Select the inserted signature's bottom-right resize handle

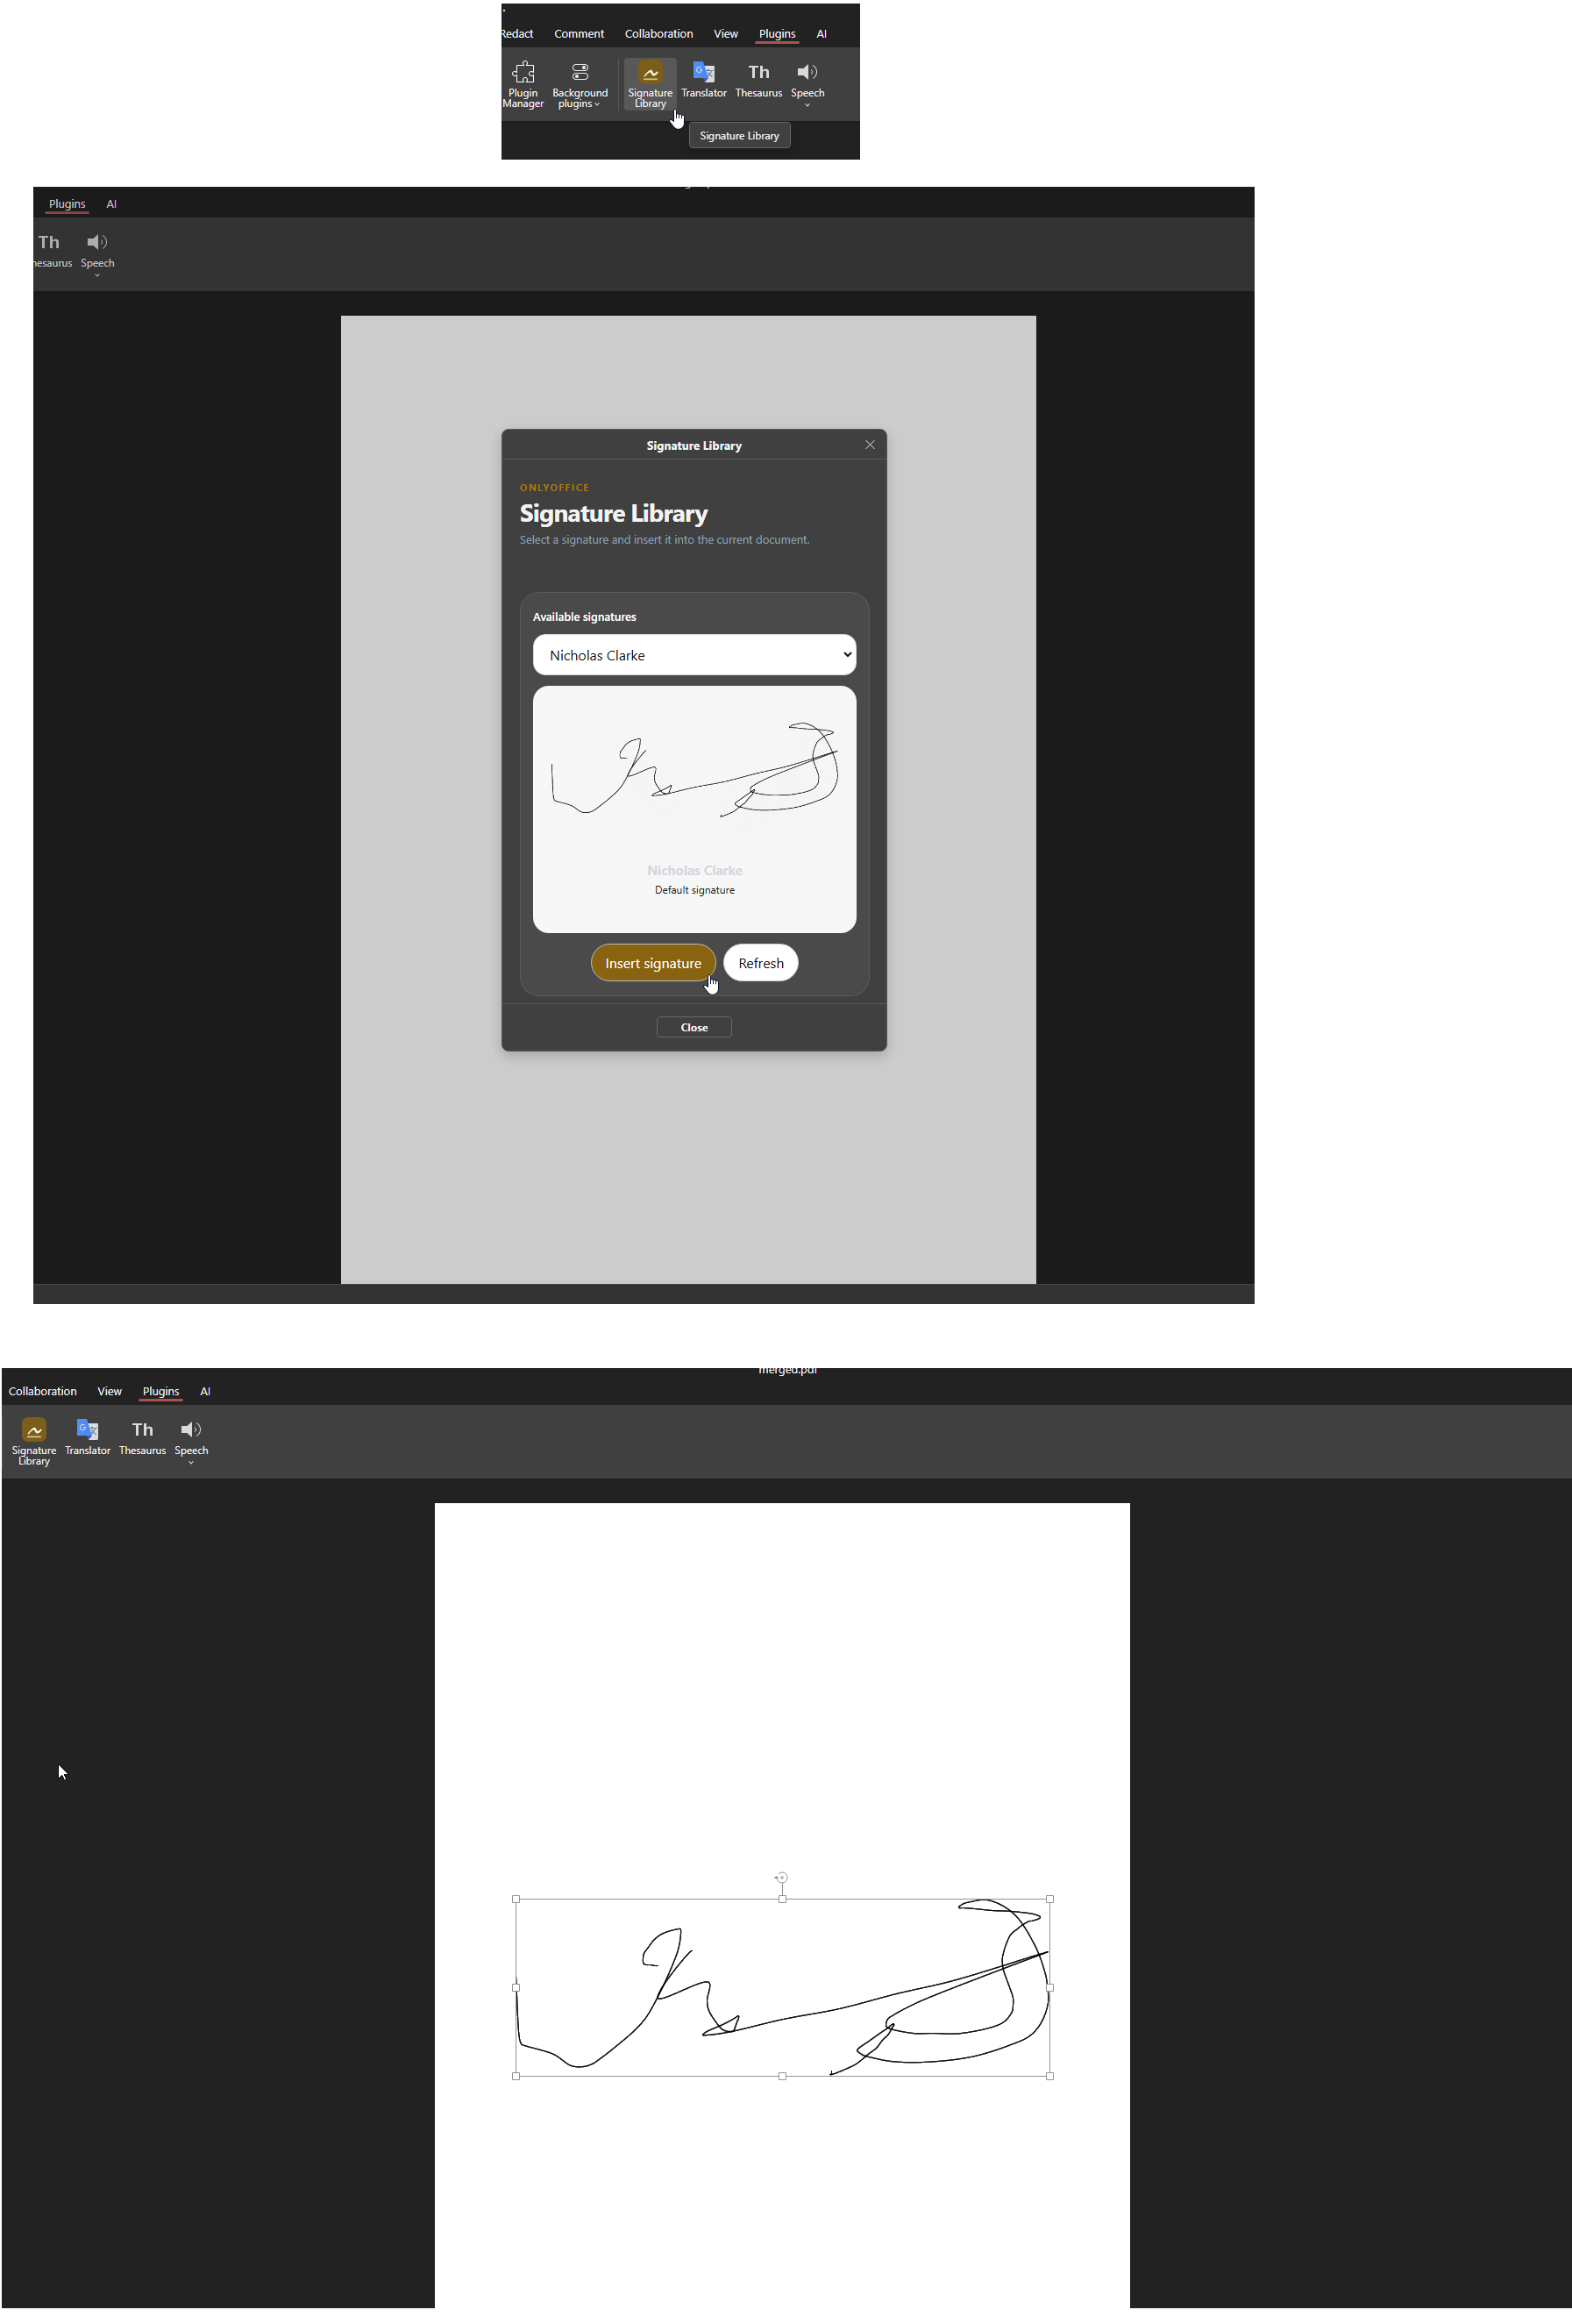[1049, 2076]
